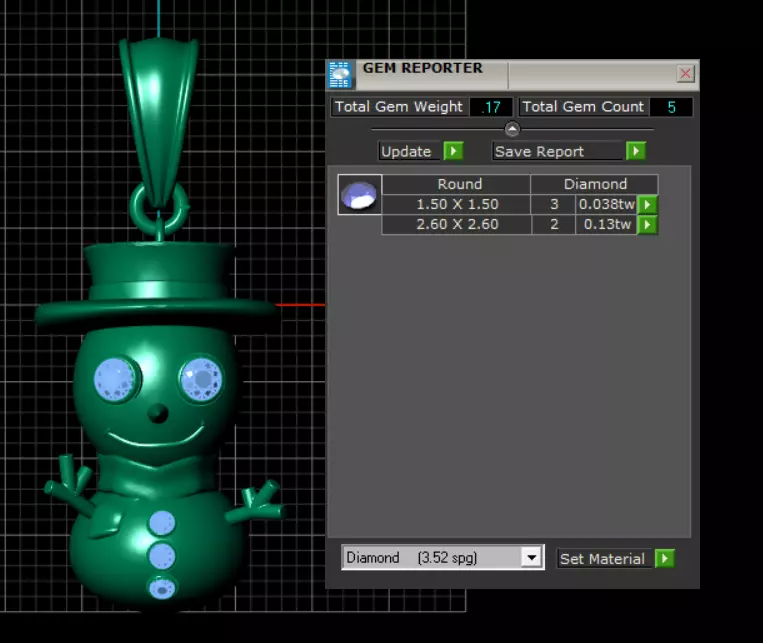Click the Gem Reporter panel icon
The image size is (763, 643).
click(340, 75)
